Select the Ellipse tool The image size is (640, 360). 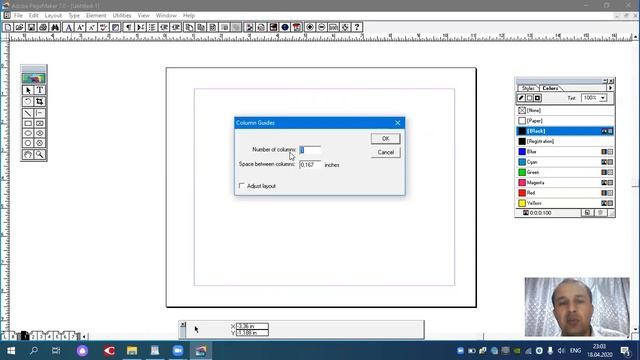[28, 133]
